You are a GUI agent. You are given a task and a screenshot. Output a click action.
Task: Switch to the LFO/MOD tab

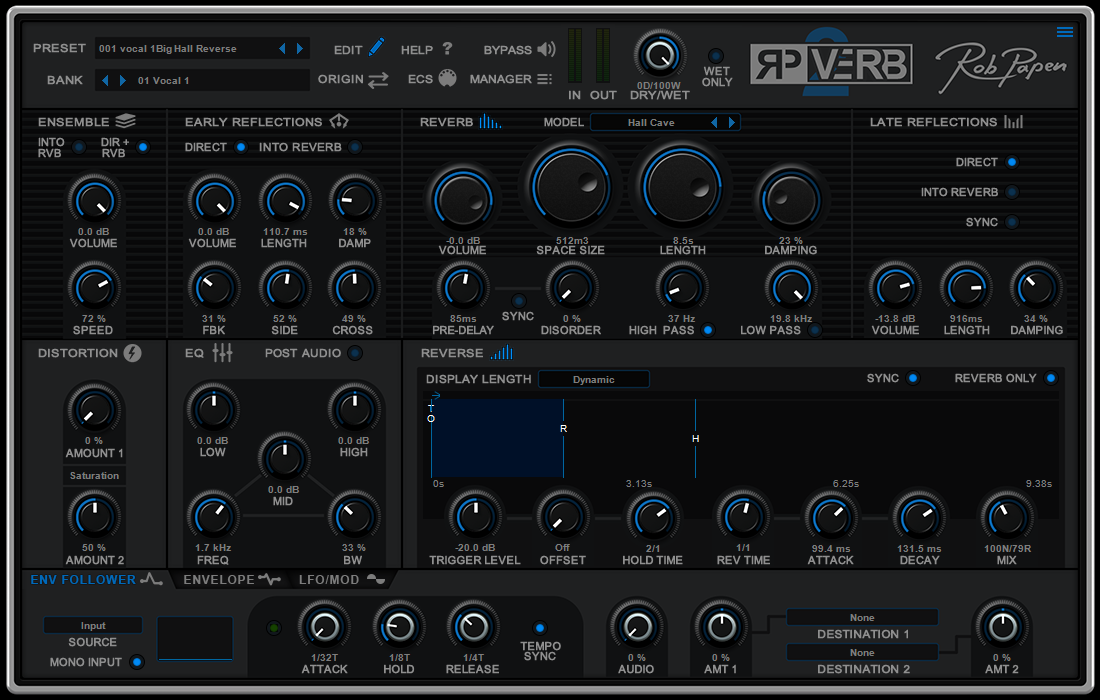coord(342,579)
